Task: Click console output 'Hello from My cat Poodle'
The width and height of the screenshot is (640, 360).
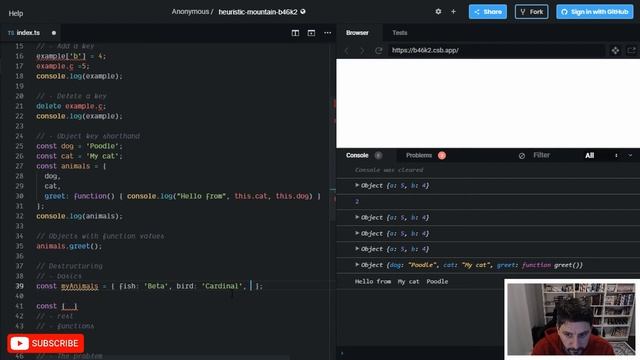Action: coord(401,282)
